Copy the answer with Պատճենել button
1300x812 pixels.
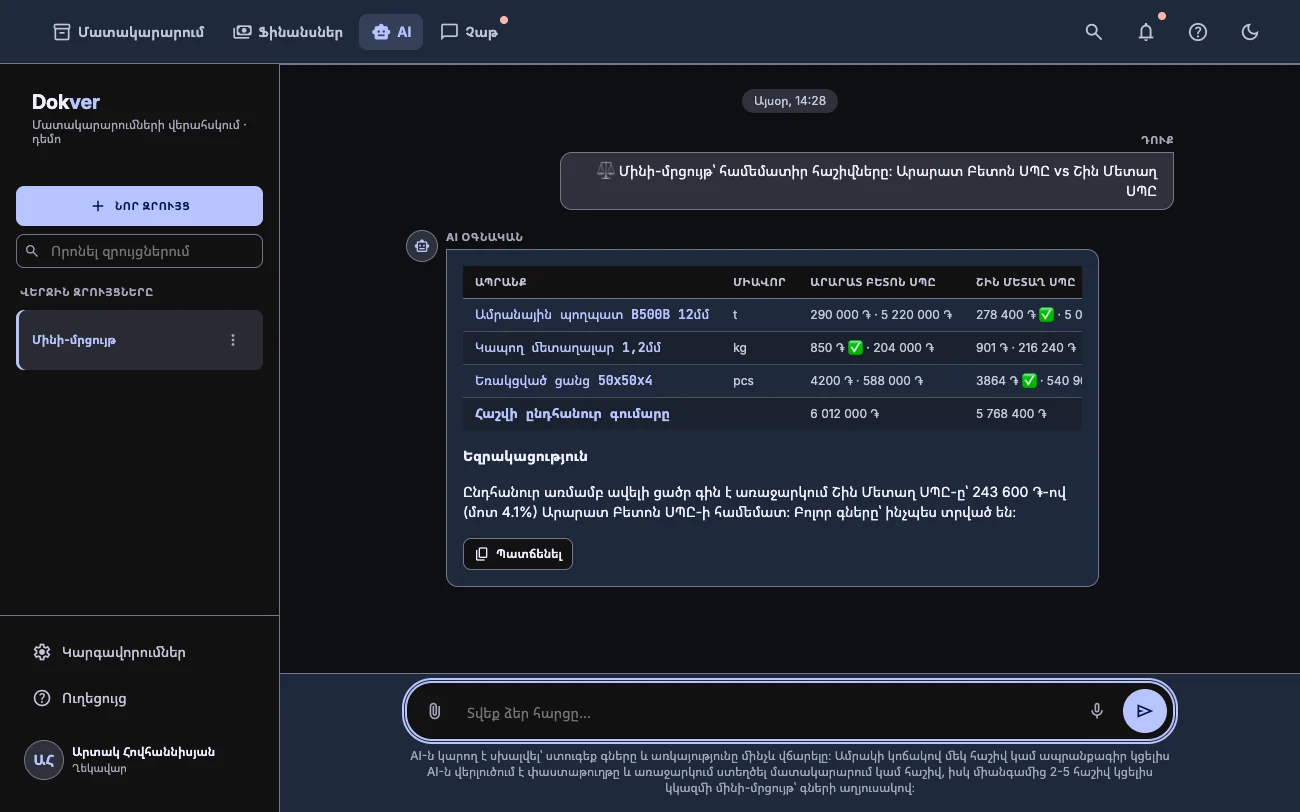(518, 554)
